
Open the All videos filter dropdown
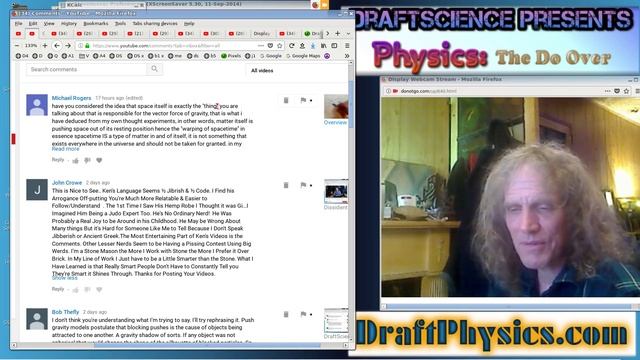coord(262,71)
